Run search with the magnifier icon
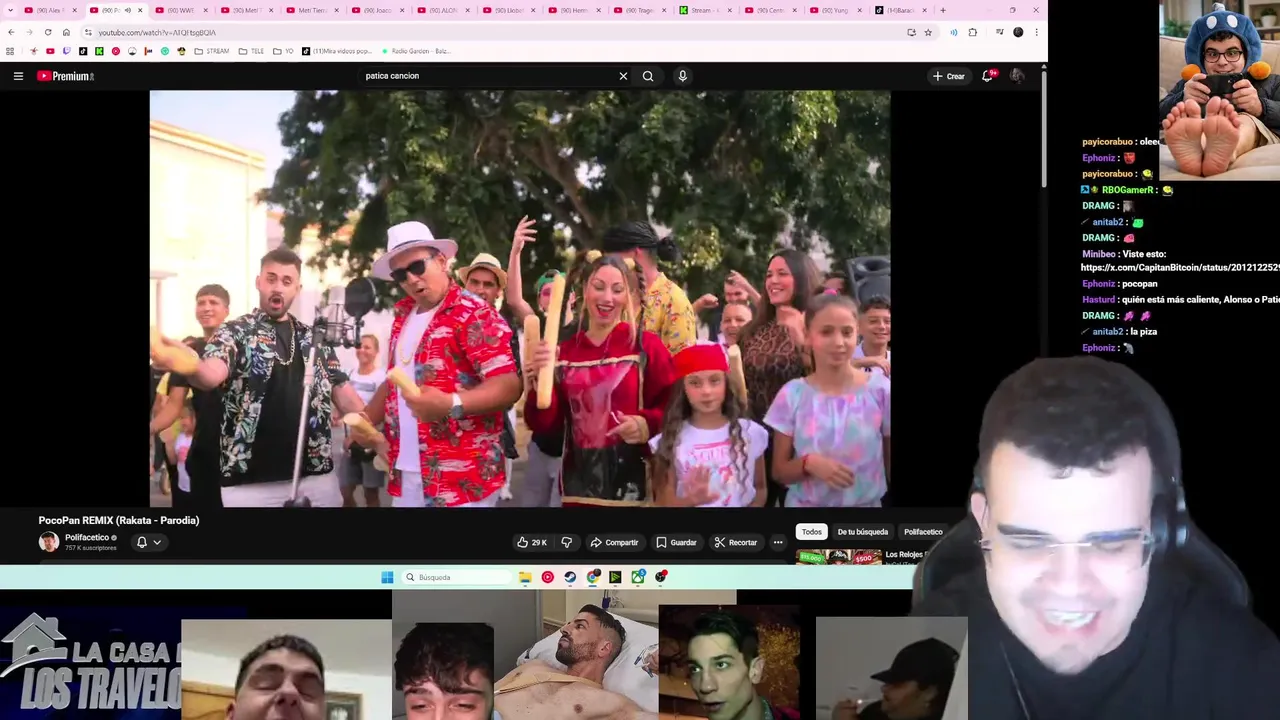Image resolution: width=1280 pixels, height=720 pixels. pyautogui.click(x=648, y=76)
